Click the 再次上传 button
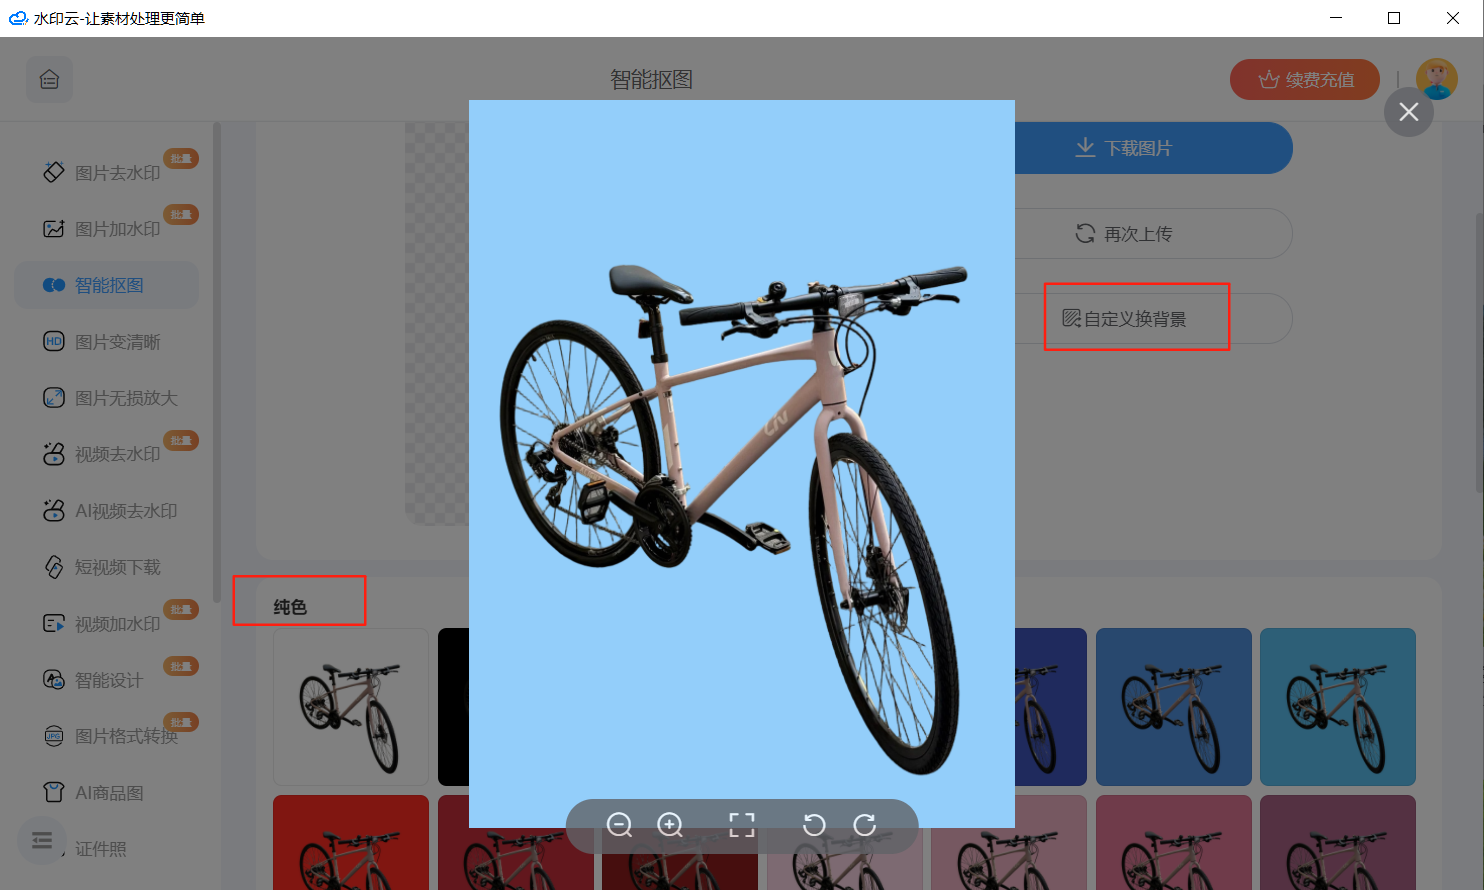Image resolution: width=1484 pixels, height=890 pixels. pos(1154,234)
